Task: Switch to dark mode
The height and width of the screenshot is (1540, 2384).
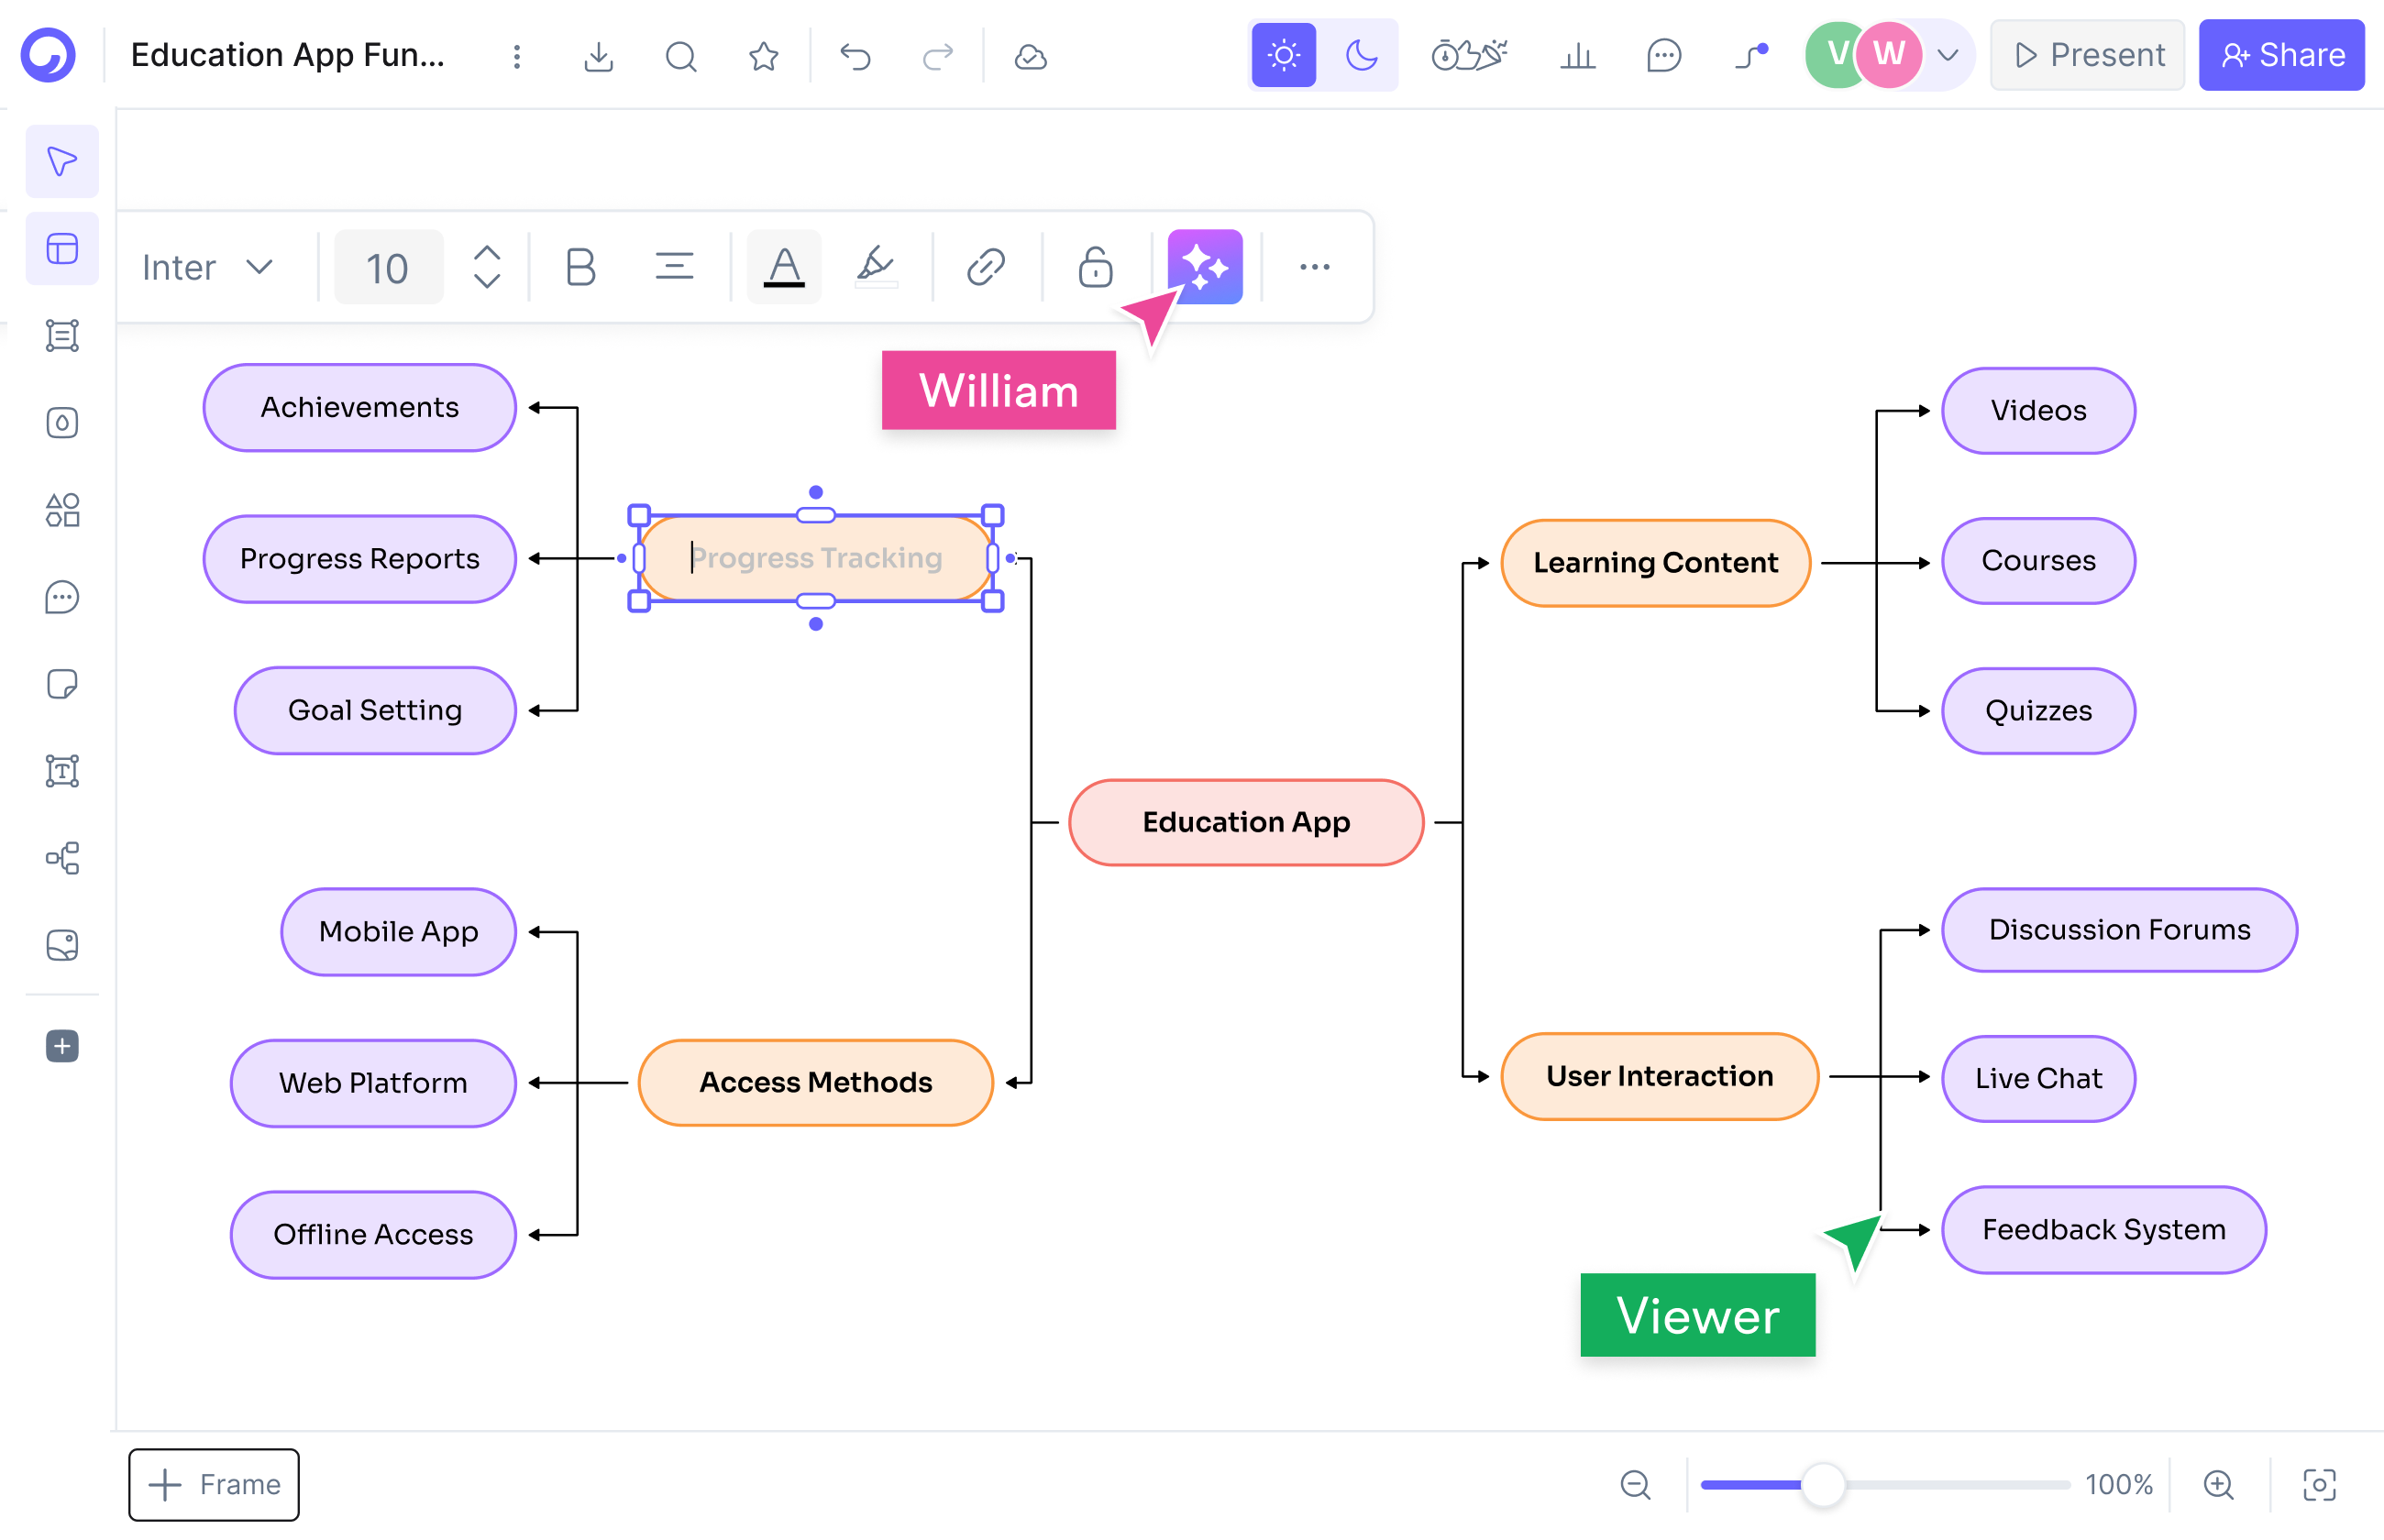Action: pos(1362,55)
